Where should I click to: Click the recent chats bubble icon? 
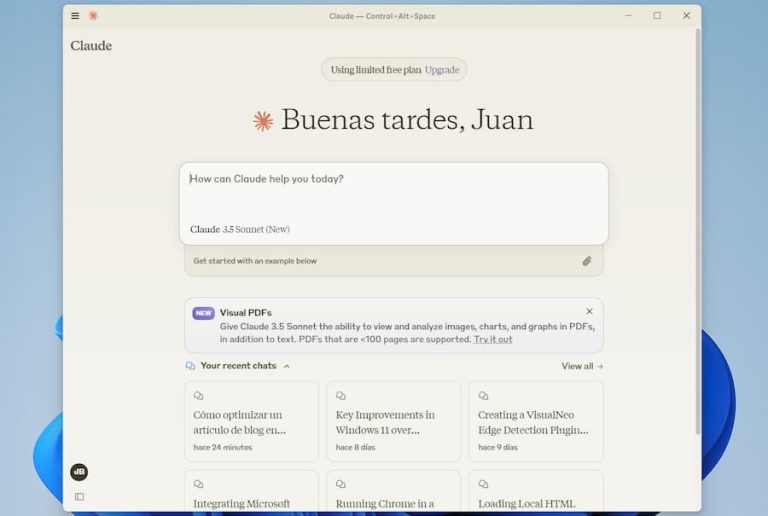[191, 366]
